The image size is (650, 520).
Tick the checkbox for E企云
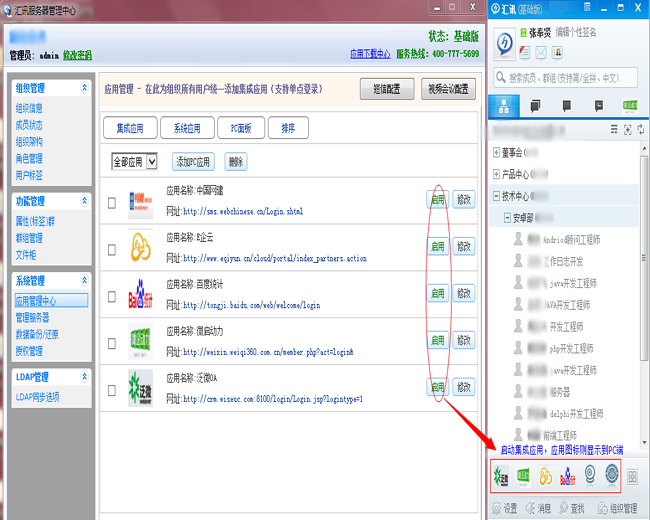(112, 250)
